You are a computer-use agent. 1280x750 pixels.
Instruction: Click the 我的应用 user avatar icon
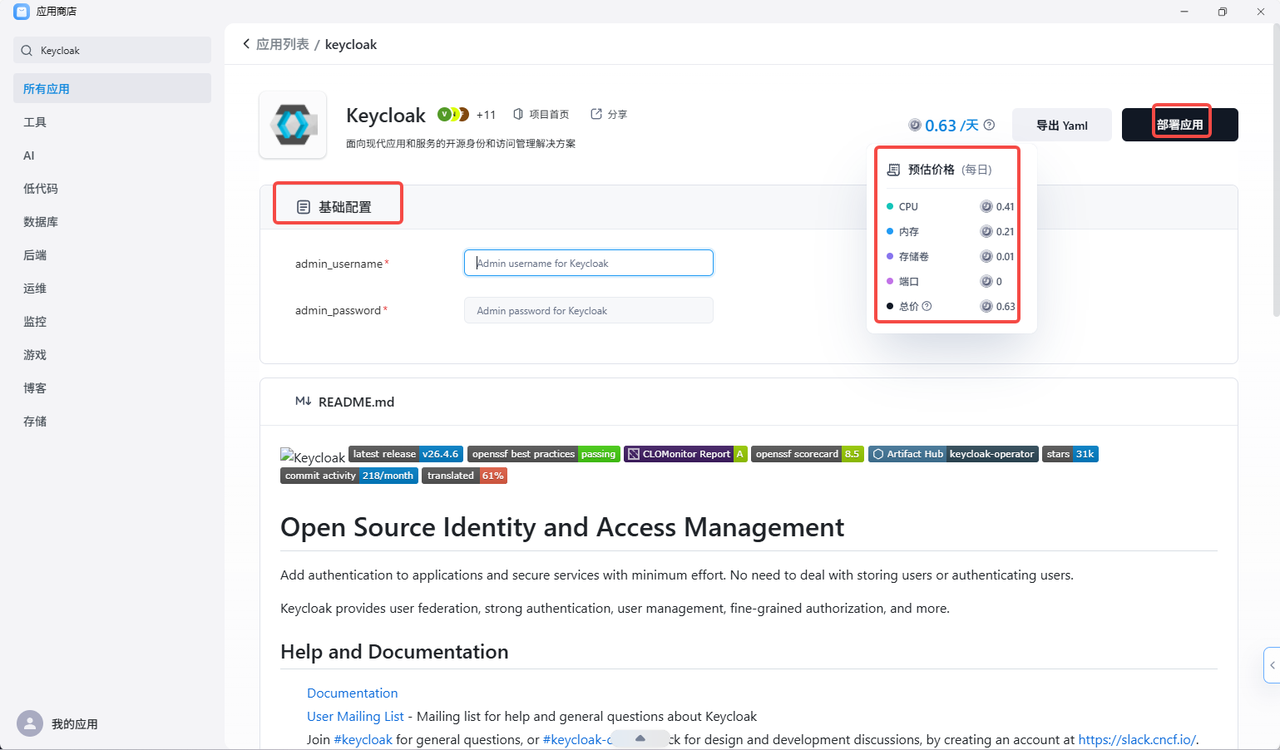[x=30, y=723]
